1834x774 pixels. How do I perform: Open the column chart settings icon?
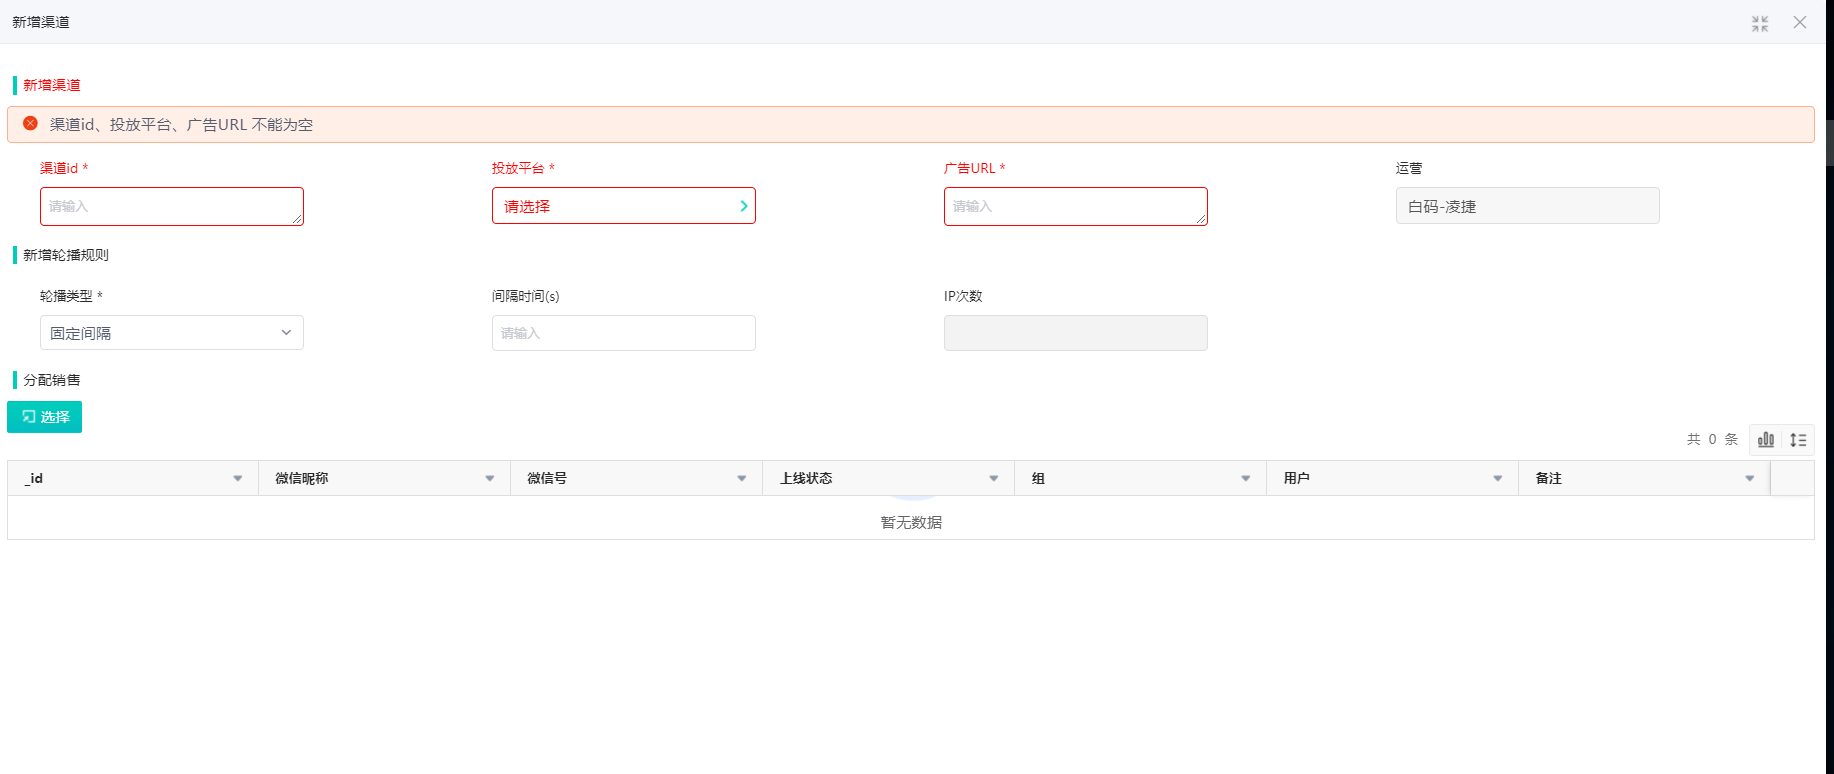[x=1766, y=439]
